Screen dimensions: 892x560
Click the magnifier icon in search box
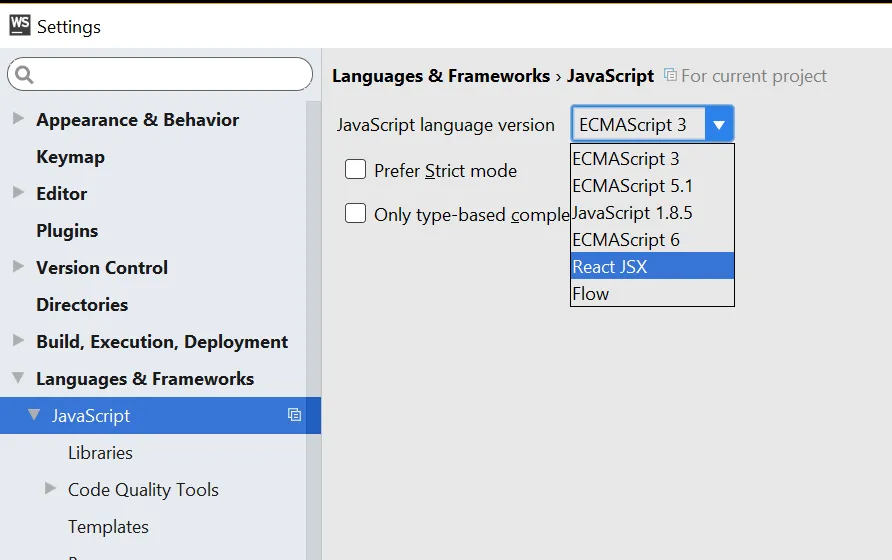pos(25,74)
